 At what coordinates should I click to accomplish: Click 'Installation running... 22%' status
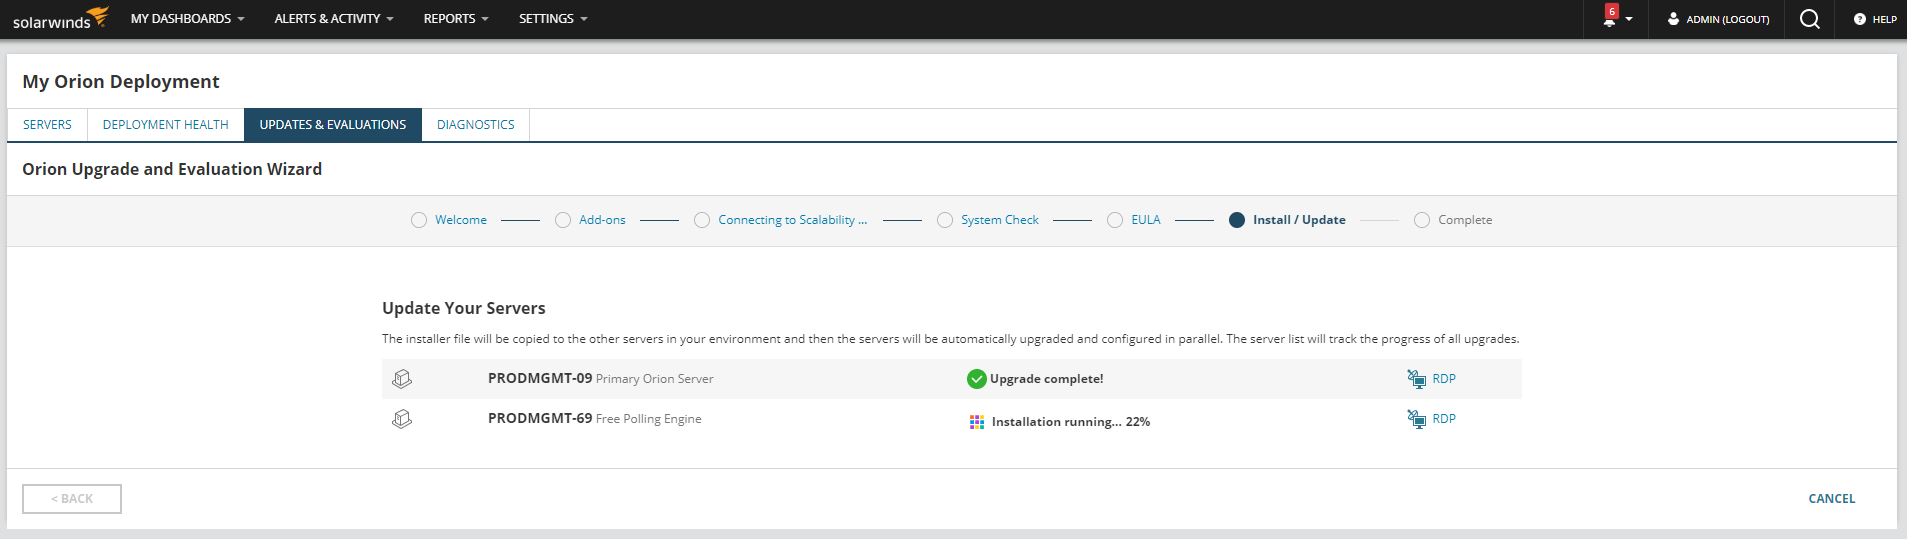tap(1071, 422)
